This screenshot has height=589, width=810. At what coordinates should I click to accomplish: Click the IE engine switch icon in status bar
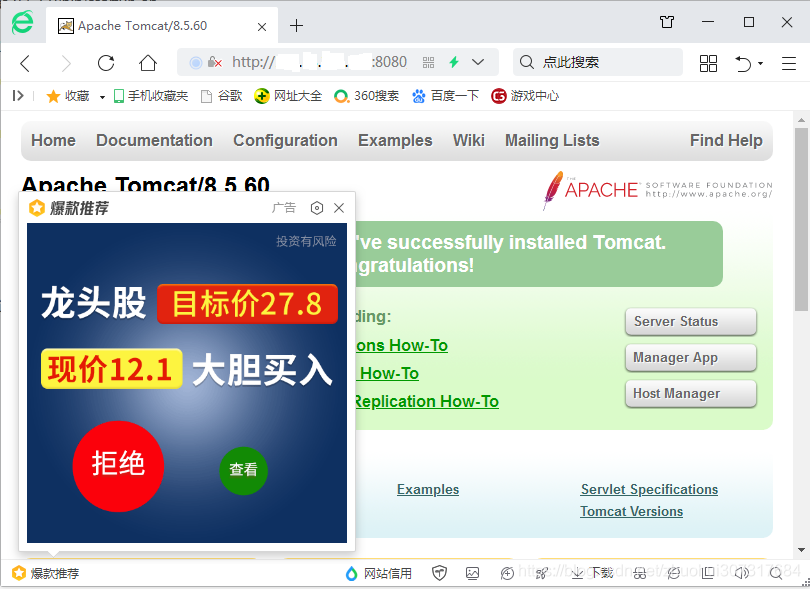pyautogui.click(x=674, y=572)
